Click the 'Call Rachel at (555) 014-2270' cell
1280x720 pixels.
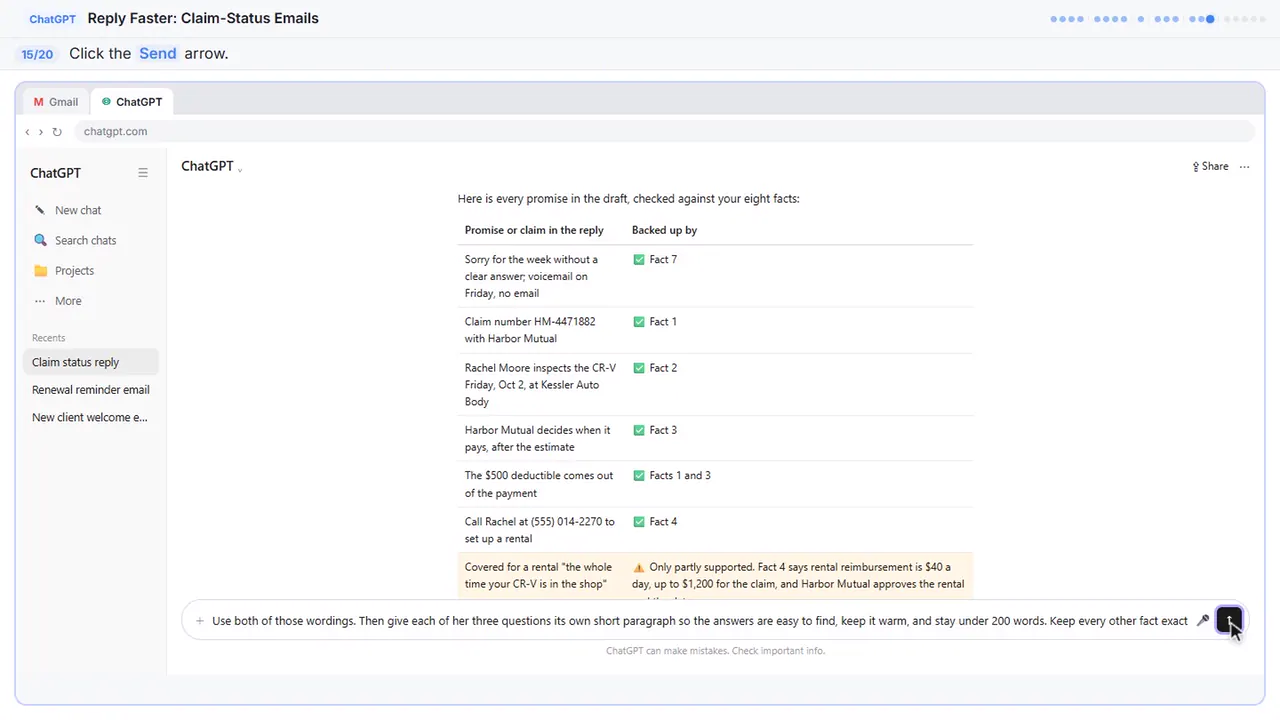(x=540, y=530)
